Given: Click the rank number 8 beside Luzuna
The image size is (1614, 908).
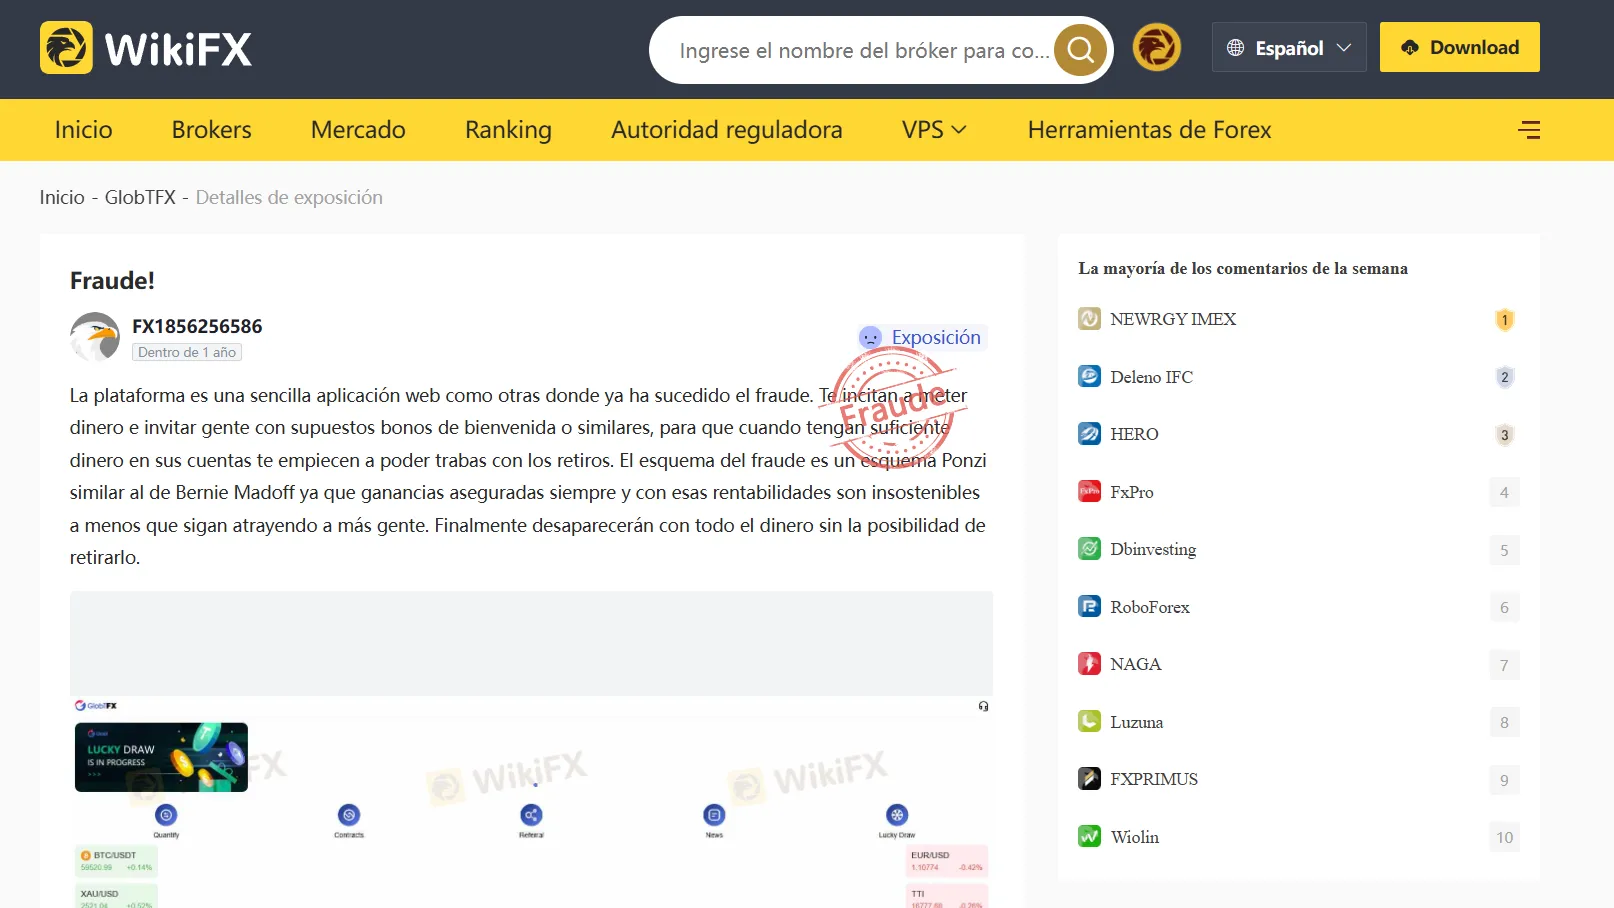Looking at the screenshot, I should [1504, 722].
